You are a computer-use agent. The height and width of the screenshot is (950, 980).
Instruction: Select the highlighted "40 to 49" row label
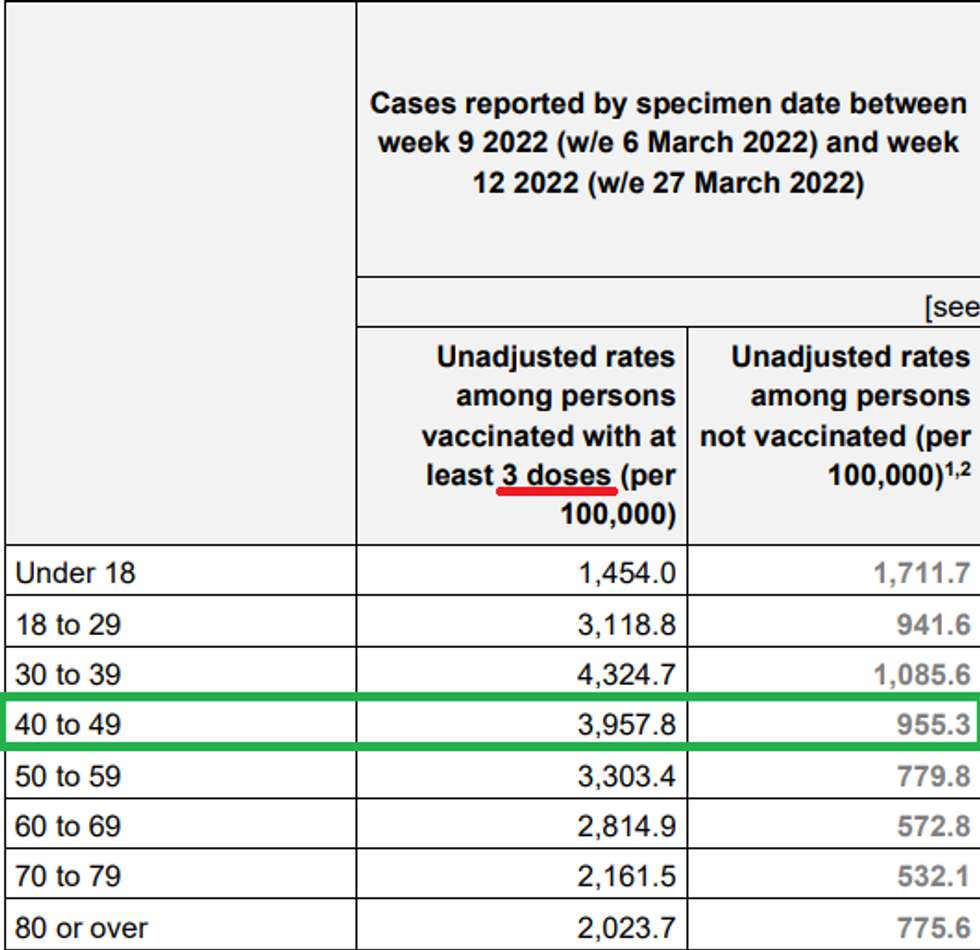[67, 725]
